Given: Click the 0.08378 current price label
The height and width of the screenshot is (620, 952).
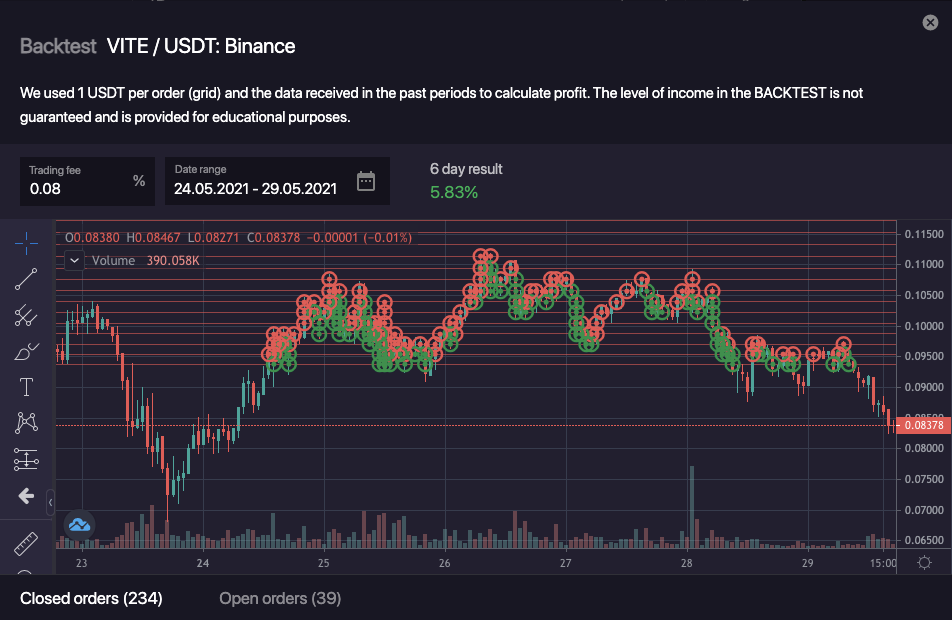Looking at the screenshot, I should coord(924,425).
